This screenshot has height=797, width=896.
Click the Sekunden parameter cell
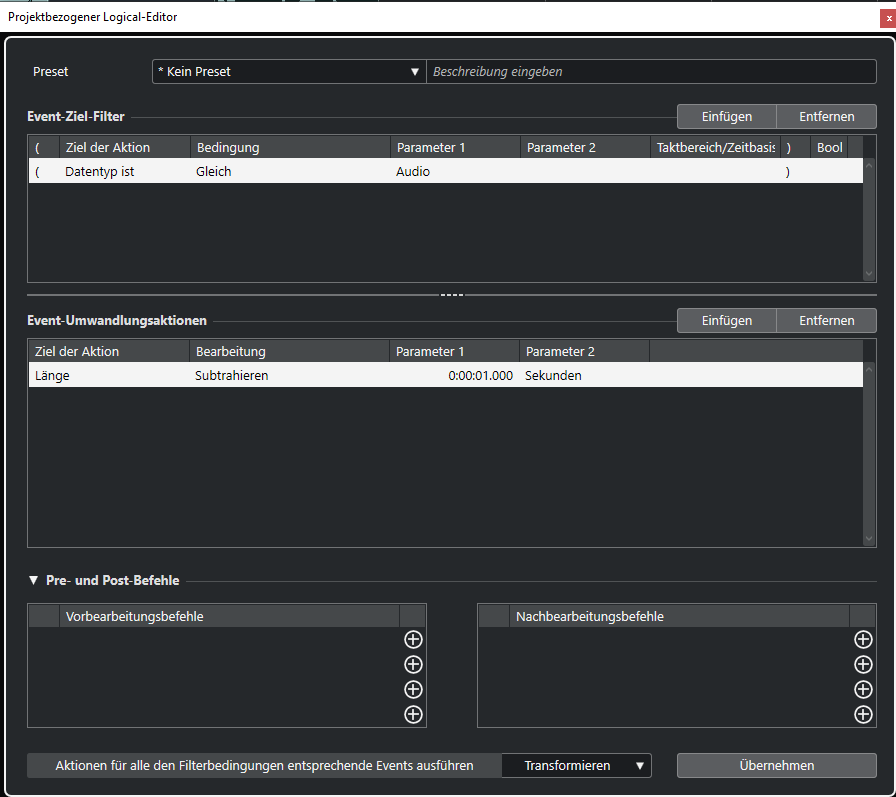[x=584, y=375]
